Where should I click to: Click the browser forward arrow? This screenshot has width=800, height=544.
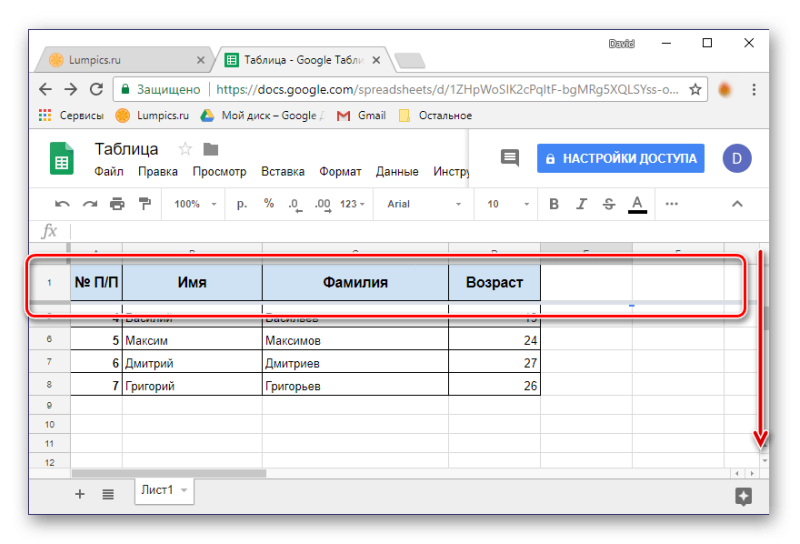coord(71,90)
